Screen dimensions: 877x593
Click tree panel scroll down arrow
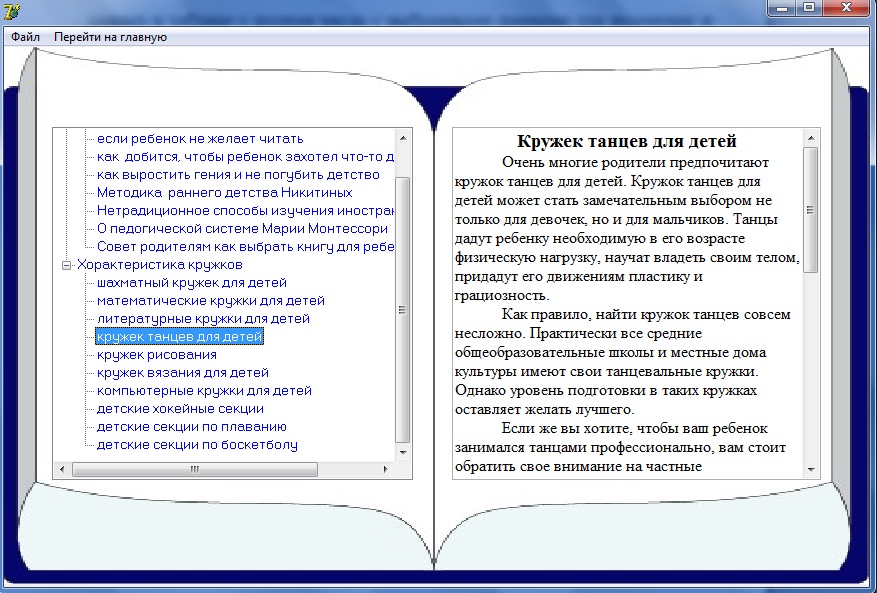[x=403, y=453]
